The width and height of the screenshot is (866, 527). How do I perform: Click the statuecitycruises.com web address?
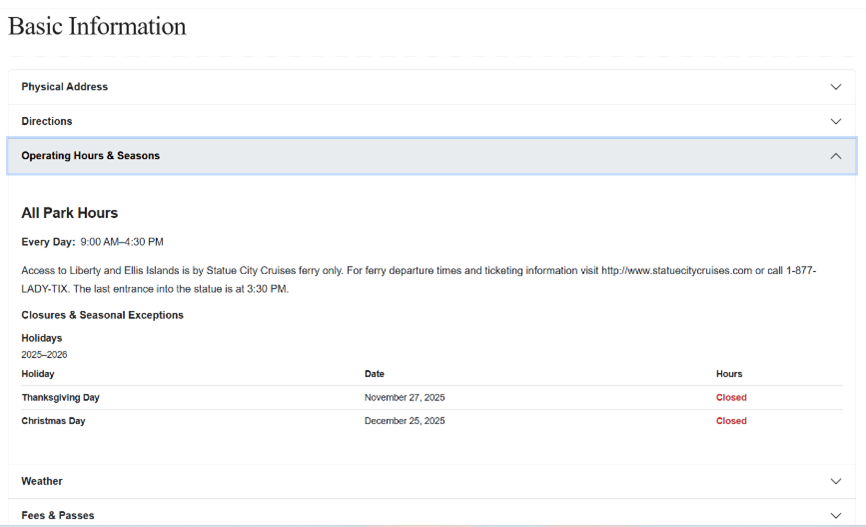tap(676, 270)
